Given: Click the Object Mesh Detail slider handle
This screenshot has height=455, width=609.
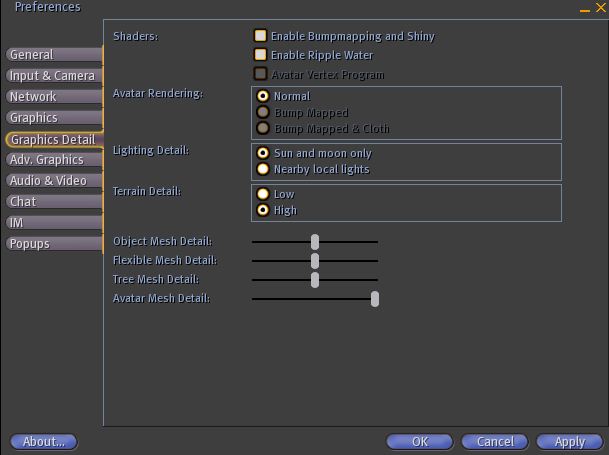Looking at the screenshot, I should point(315,241).
